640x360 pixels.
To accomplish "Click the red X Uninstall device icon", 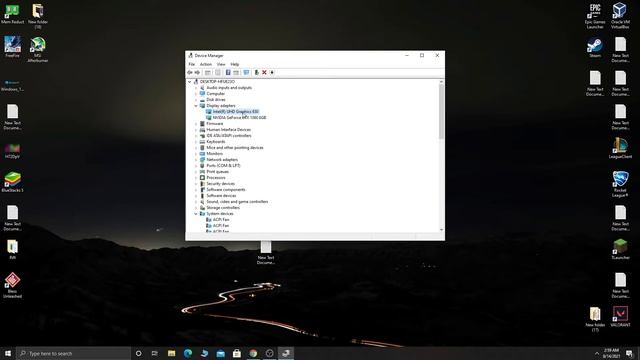I will (264, 72).
